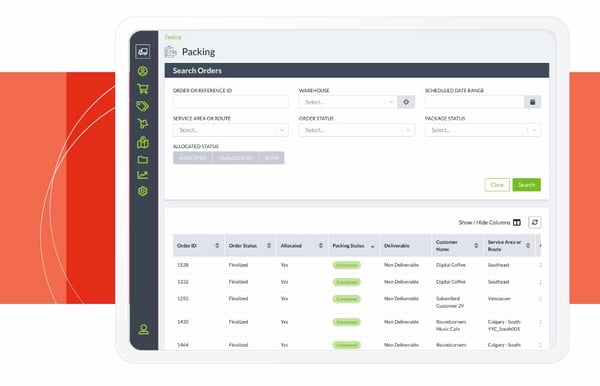
Task: Open the settings gear sidebar icon
Action: 143,191
